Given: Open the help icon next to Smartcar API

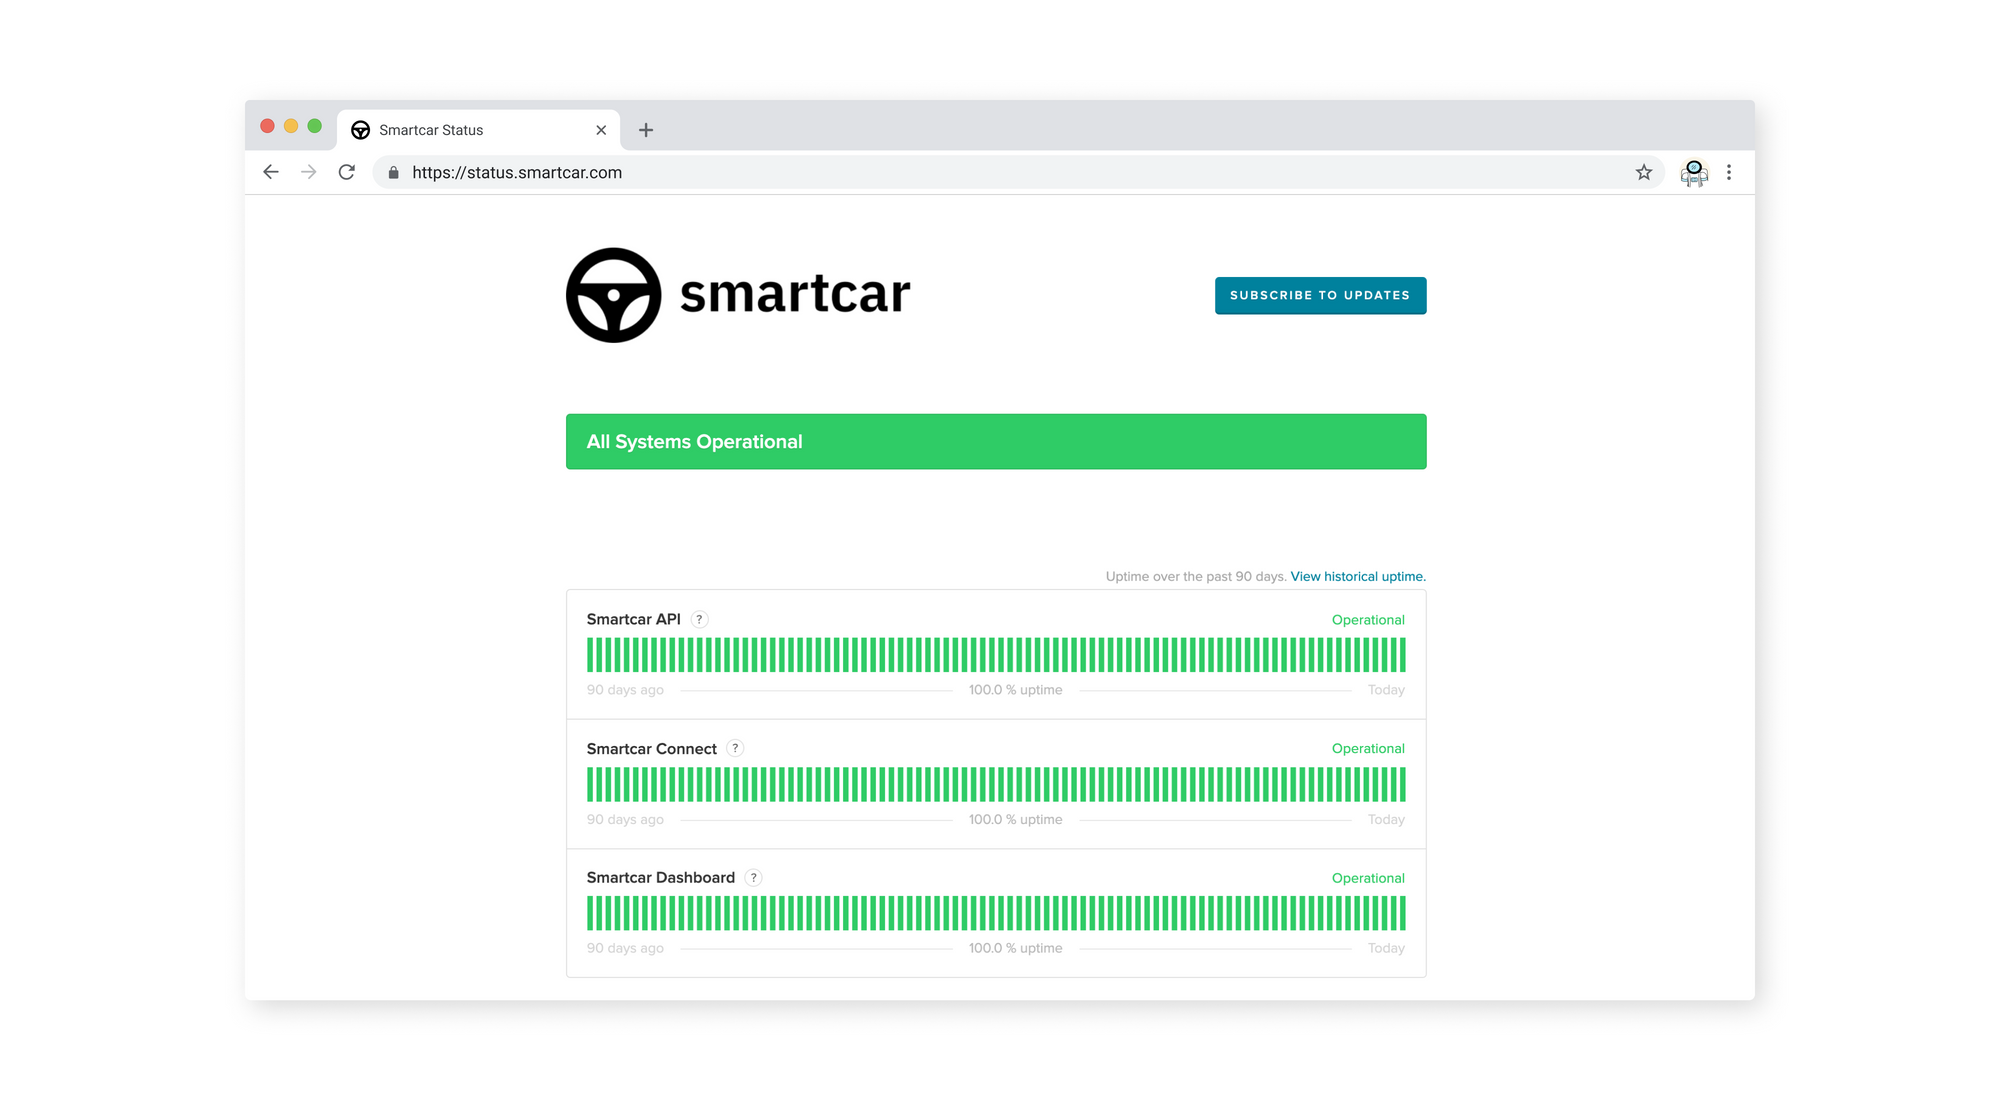Looking at the screenshot, I should pos(698,619).
